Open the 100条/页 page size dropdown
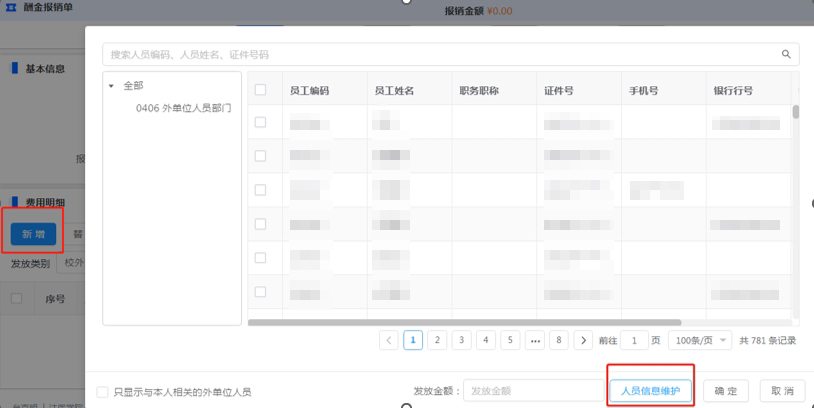Image resolution: width=814 pixels, height=408 pixels. click(x=702, y=340)
